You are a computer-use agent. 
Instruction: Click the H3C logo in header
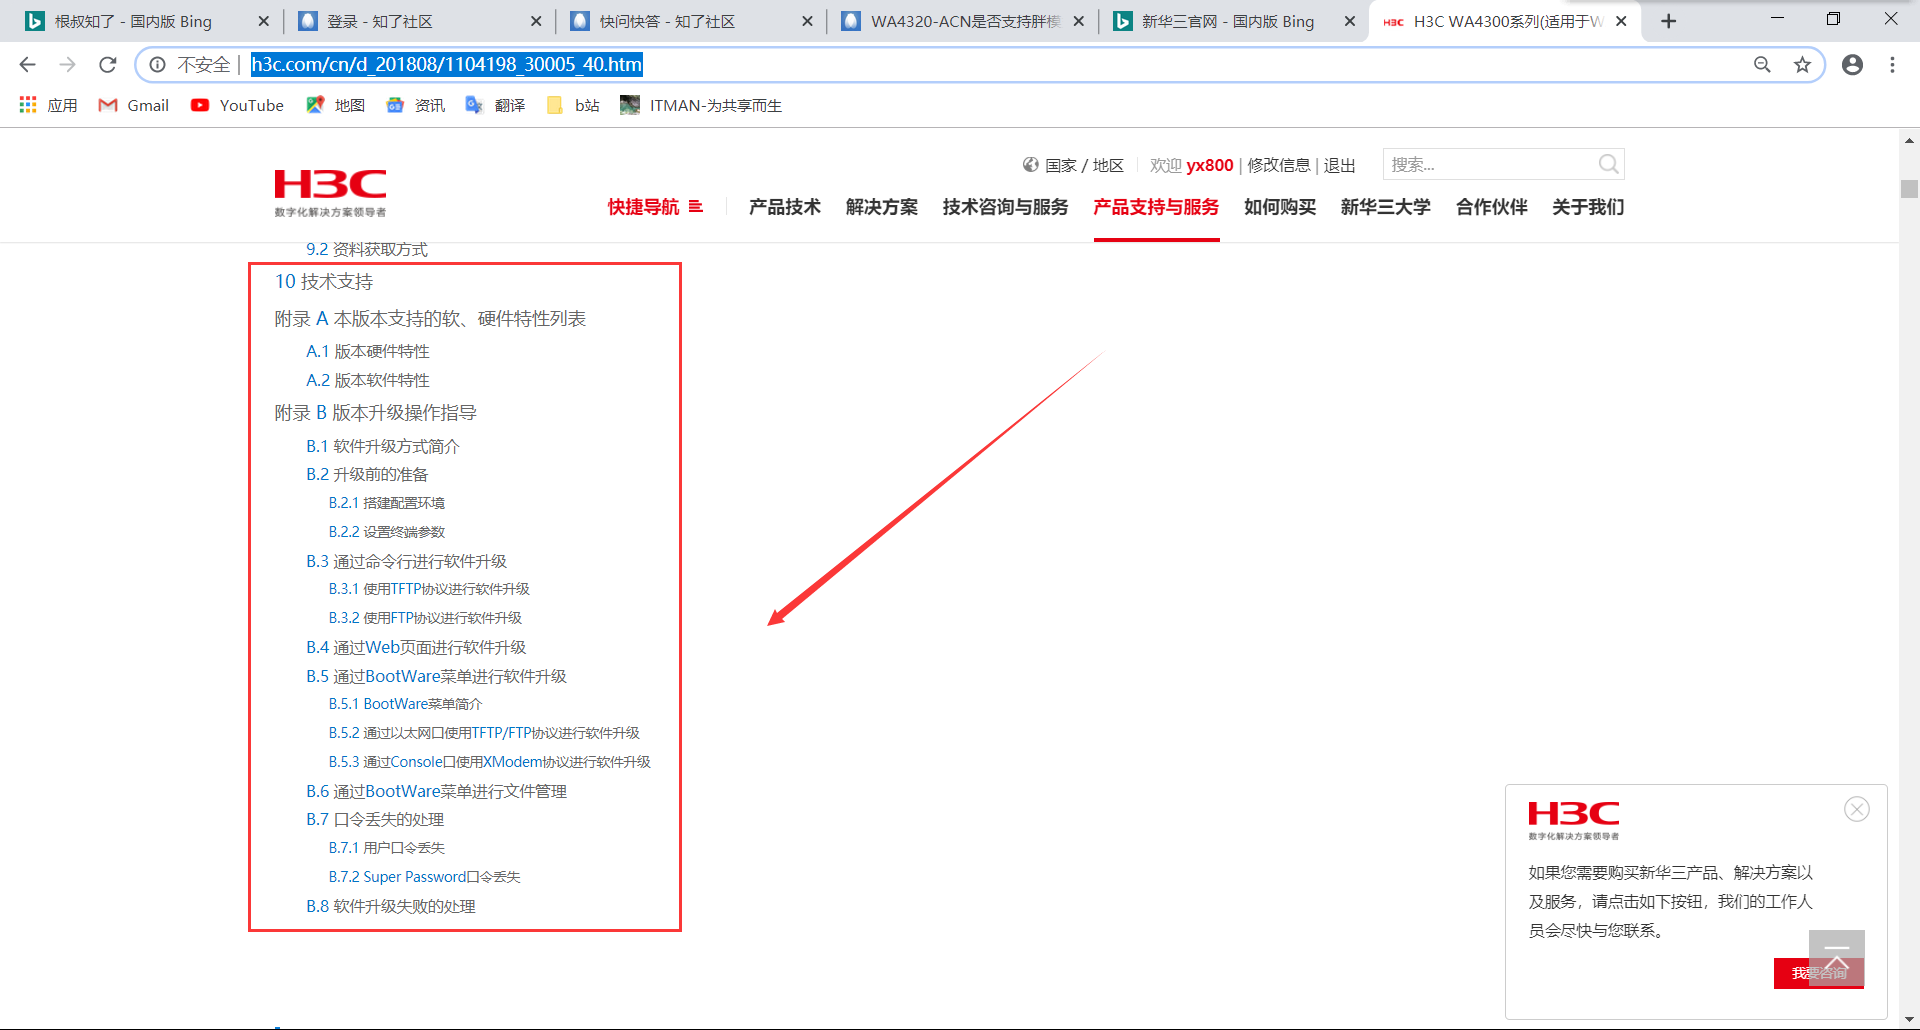[x=331, y=192]
